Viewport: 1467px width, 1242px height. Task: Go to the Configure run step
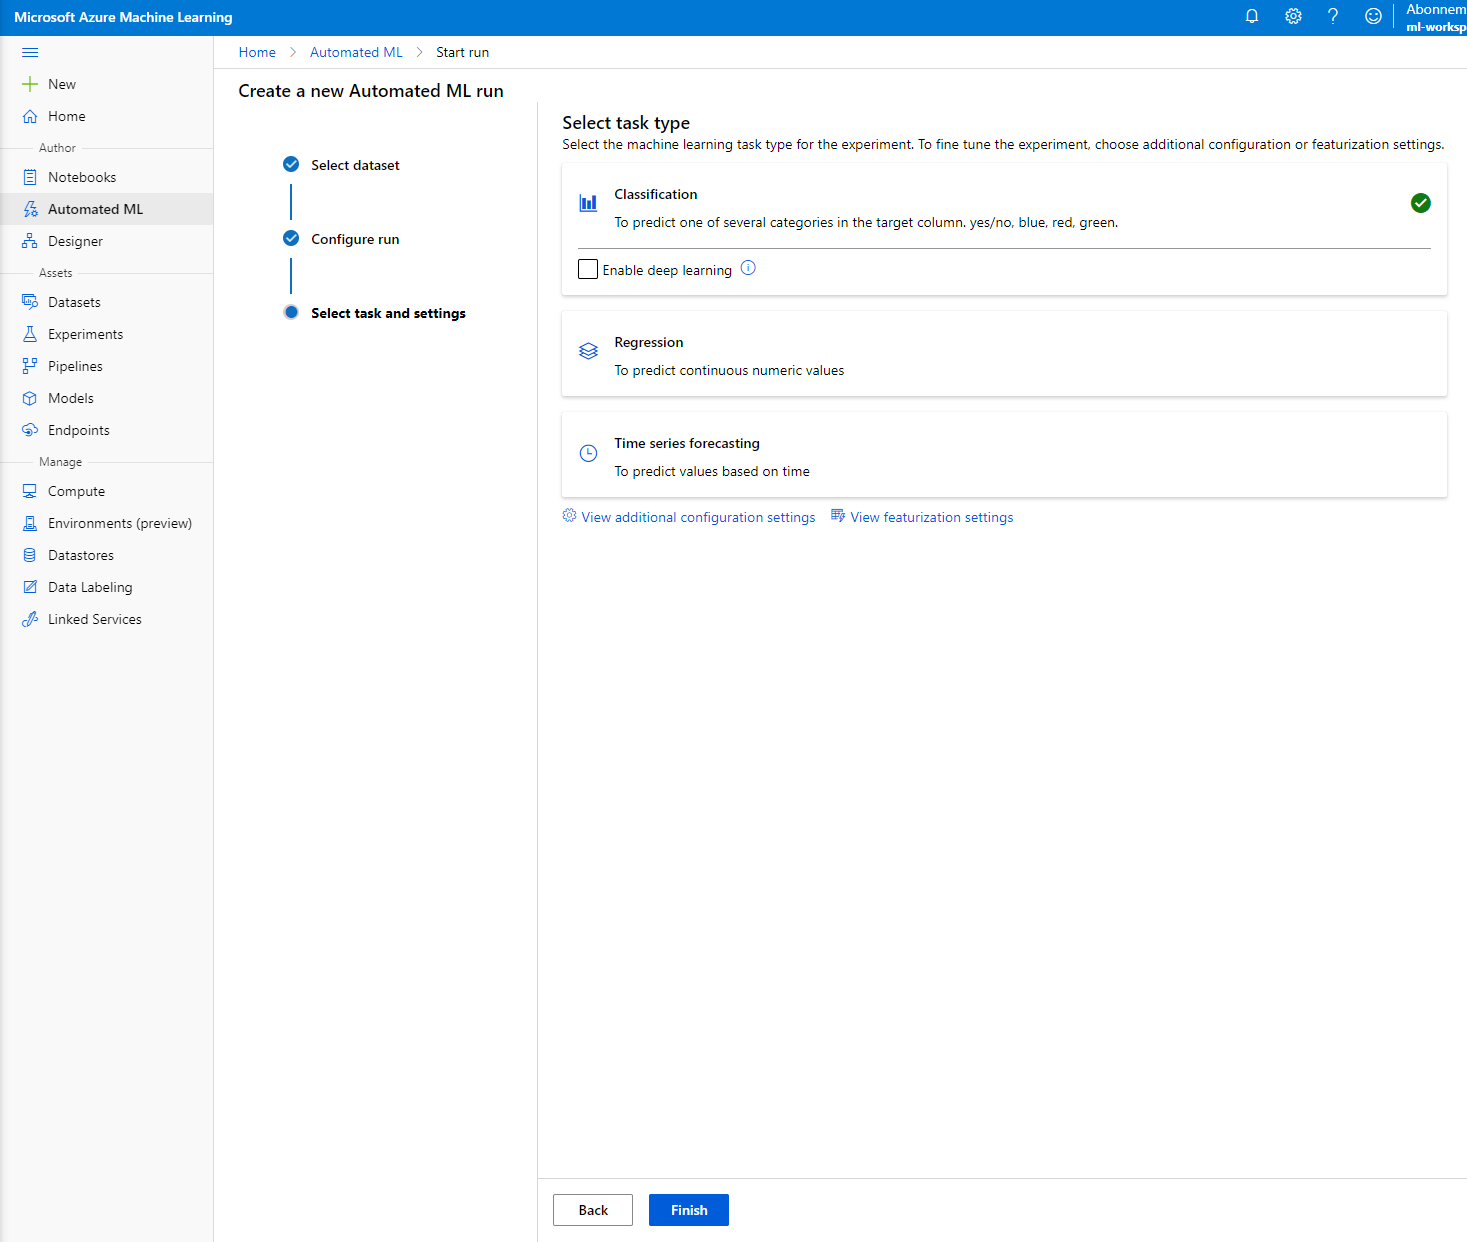354,239
